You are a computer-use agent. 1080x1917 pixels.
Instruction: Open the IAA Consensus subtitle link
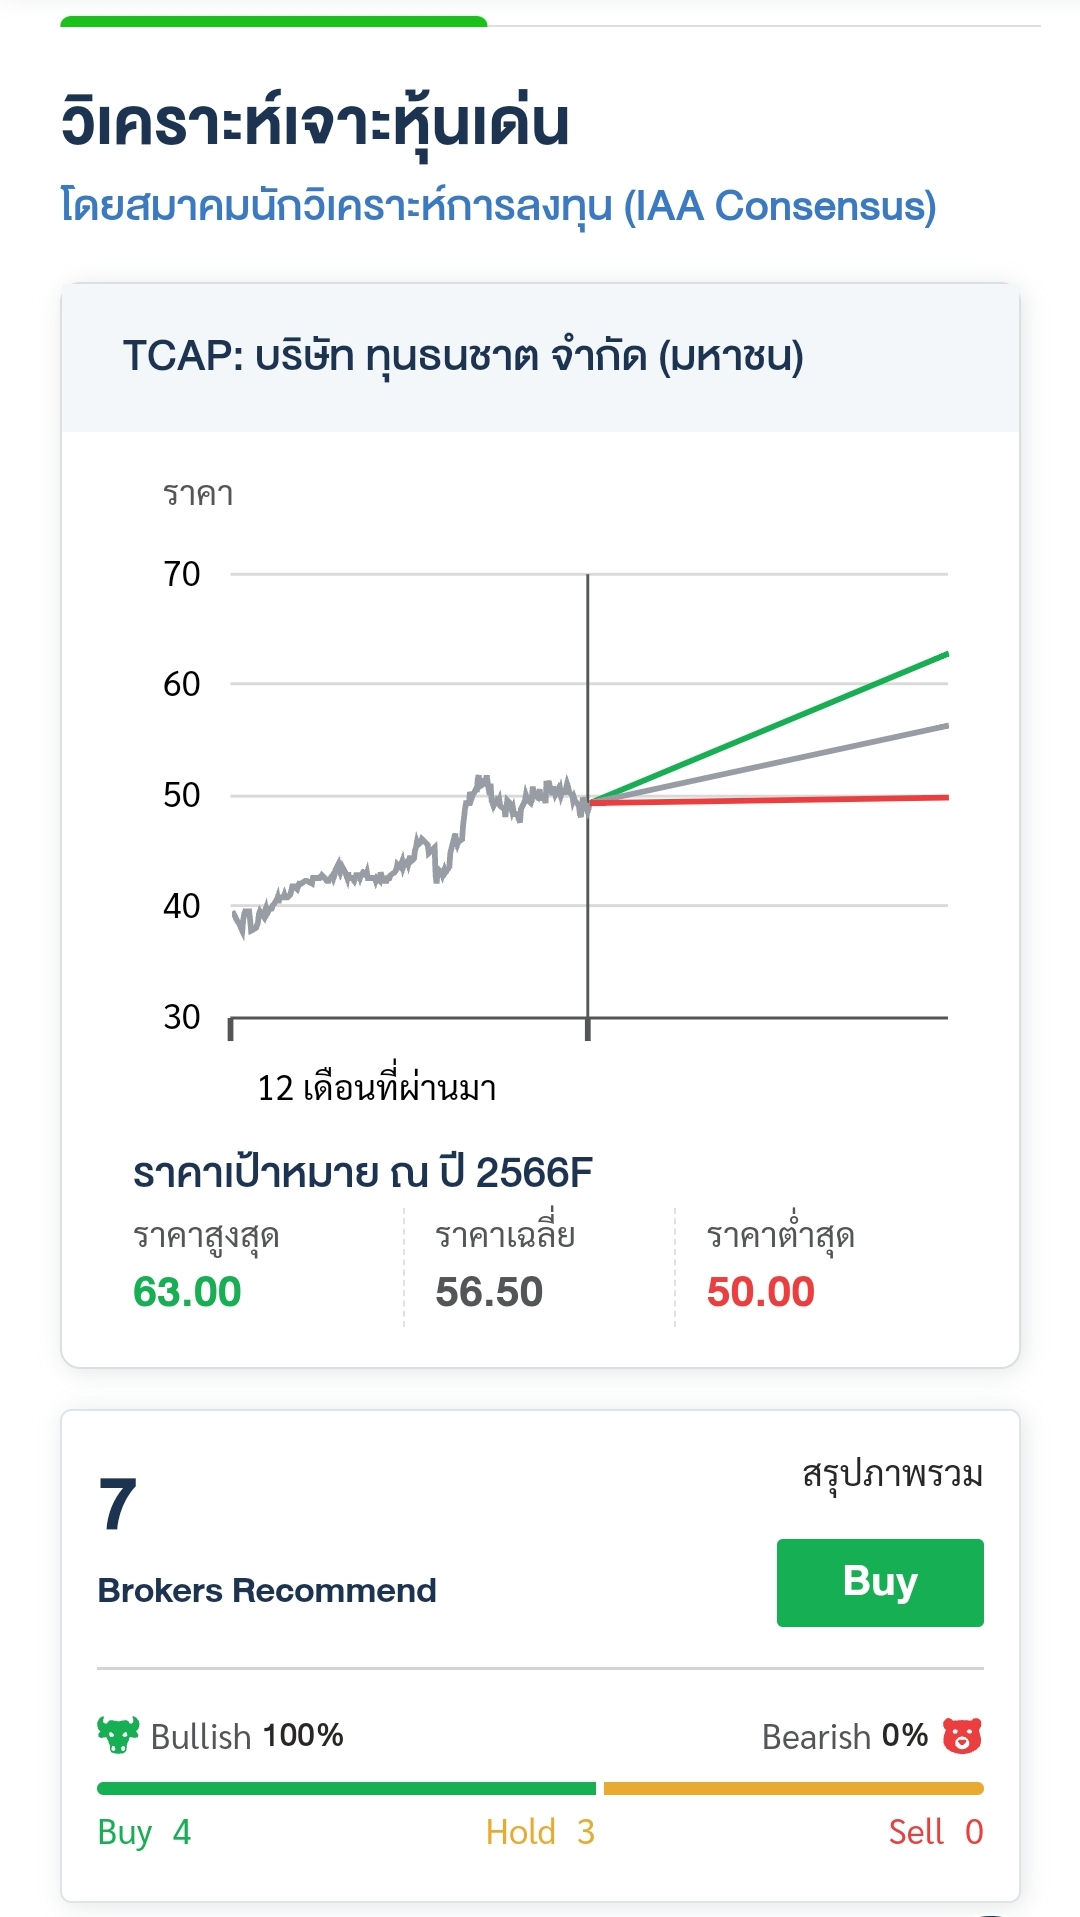pos(498,206)
